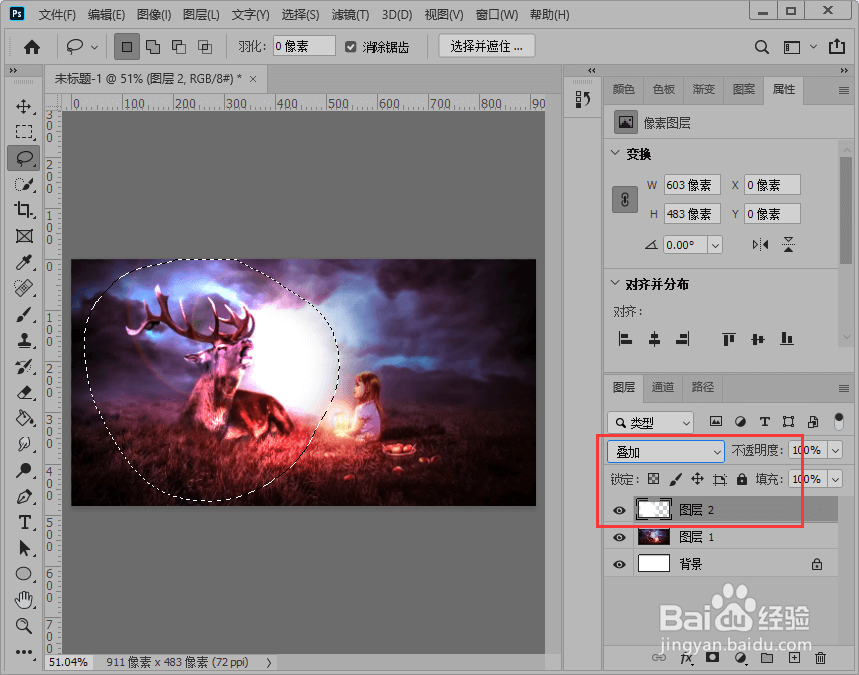Toggle link width and height button
This screenshot has height=675, width=859.
(625, 199)
